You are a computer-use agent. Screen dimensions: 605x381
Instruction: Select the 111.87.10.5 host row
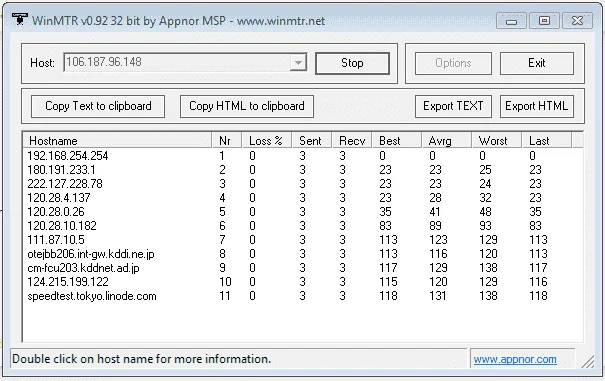[x=302, y=240]
